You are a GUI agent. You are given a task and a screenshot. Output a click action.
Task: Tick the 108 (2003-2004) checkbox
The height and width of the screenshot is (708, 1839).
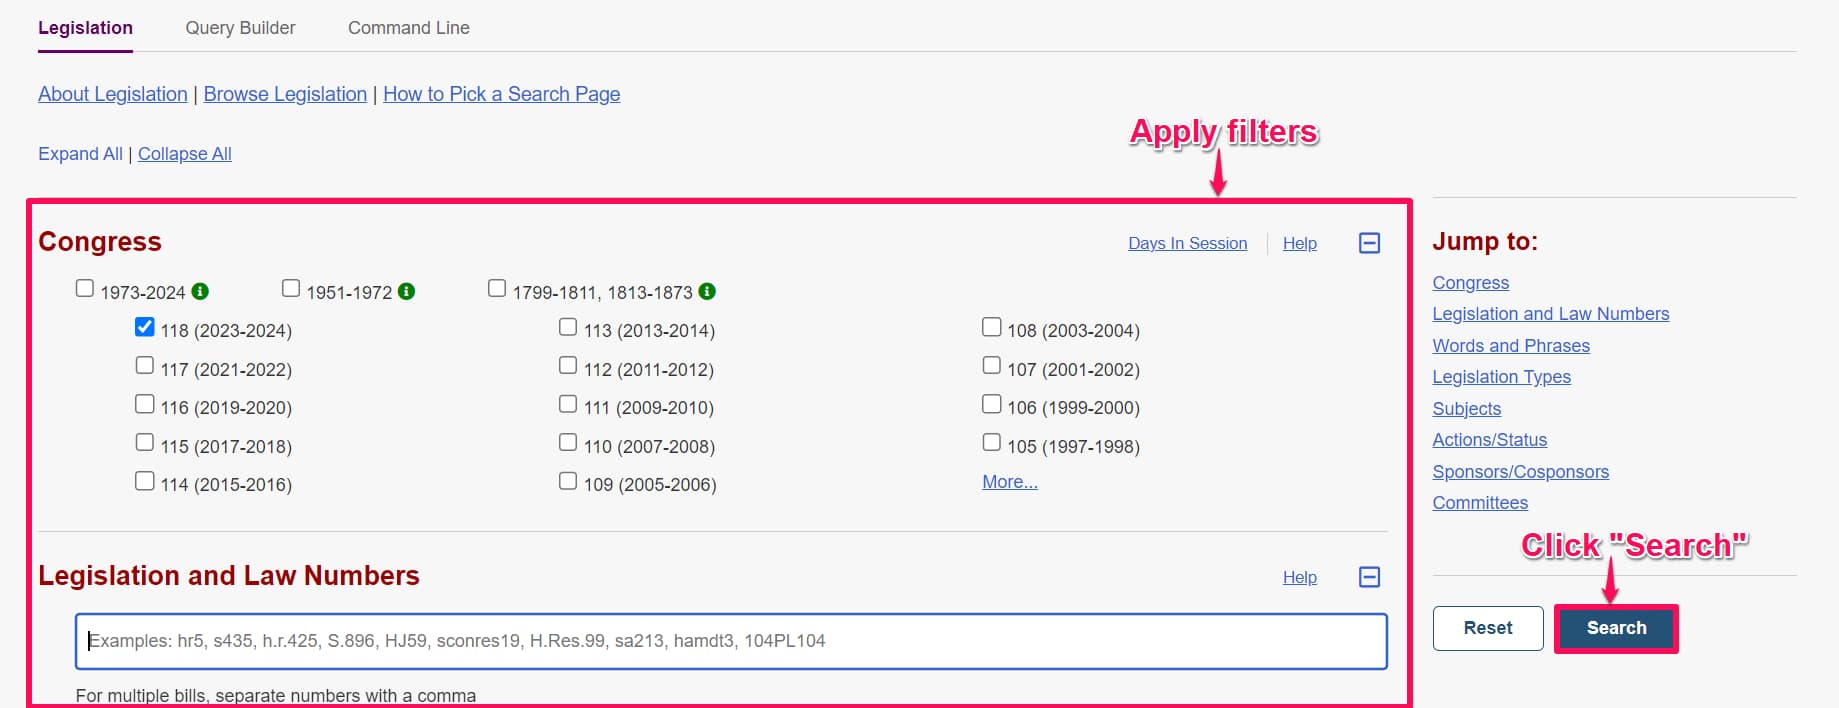tap(991, 327)
